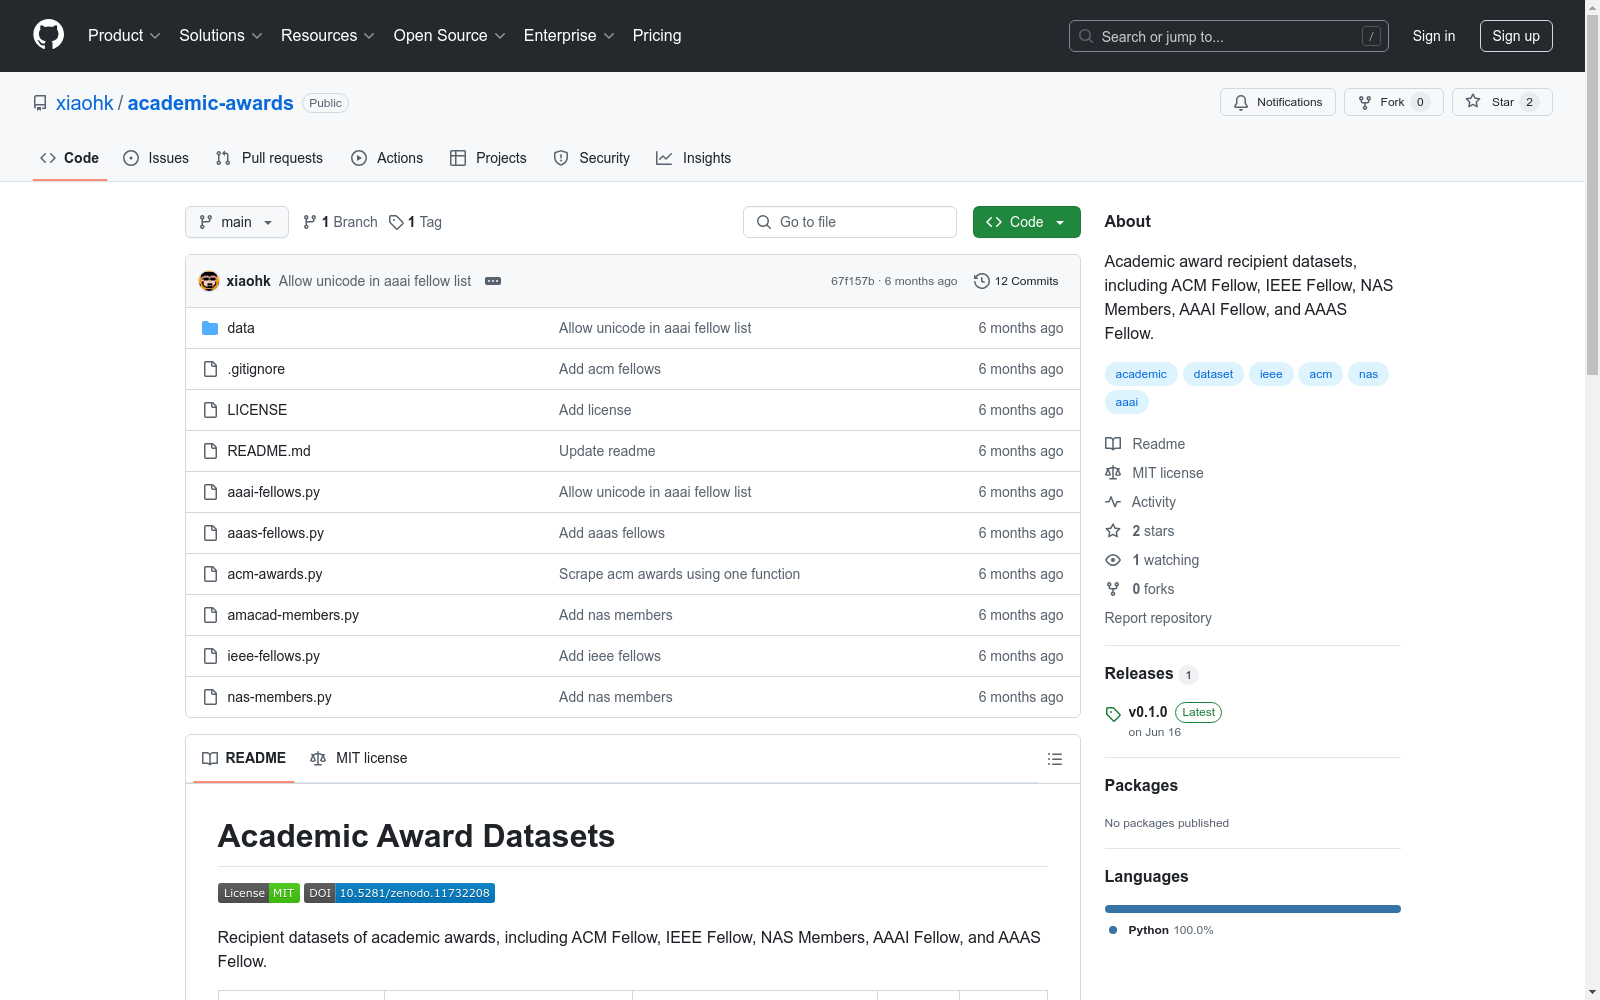Image resolution: width=1600 pixels, height=1000 pixels.
Task: Open the aaai-fellows.py file
Action: click(274, 492)
